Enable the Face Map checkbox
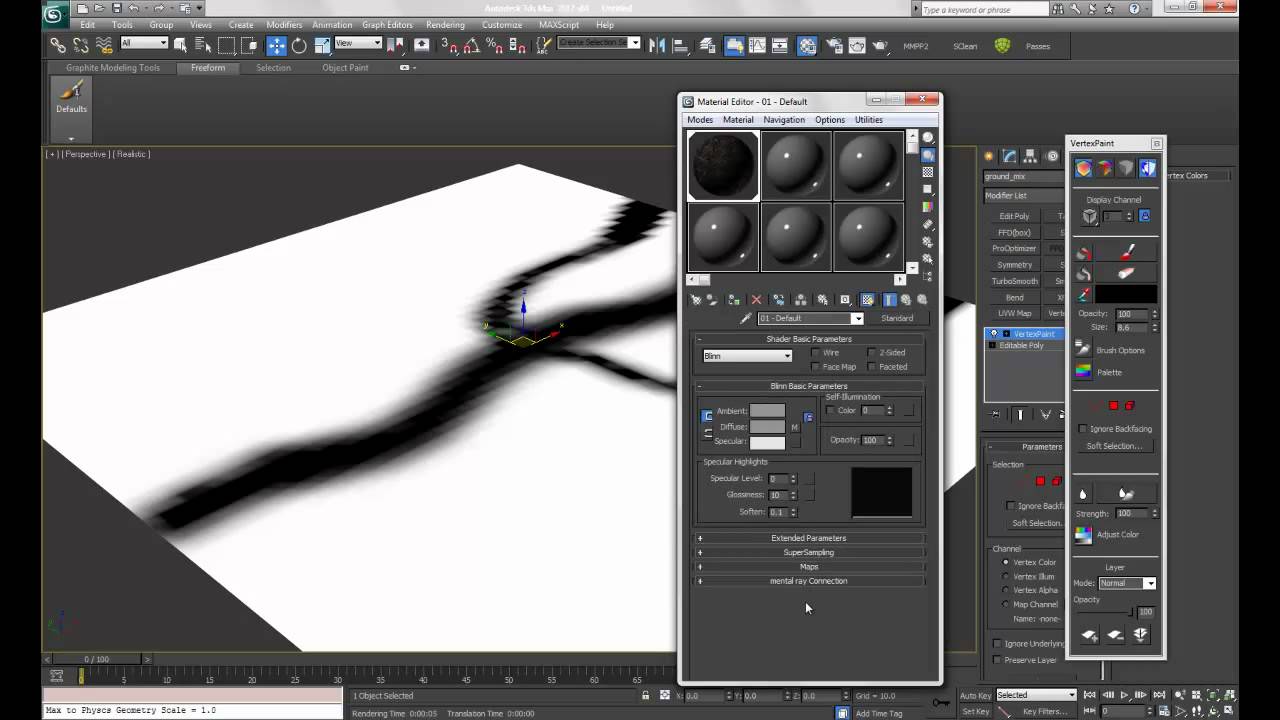This screenshot has height=720, width=1280. [x=815, y=367]
